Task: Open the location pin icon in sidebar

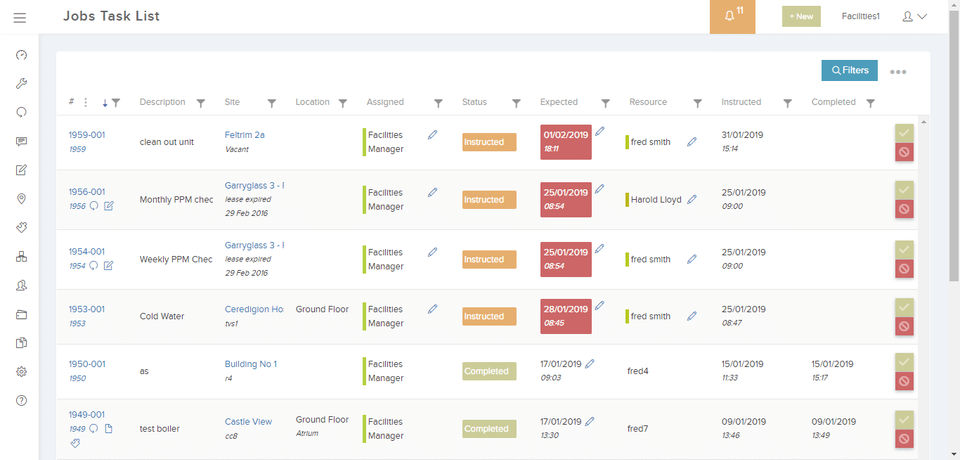Action: 21,199
